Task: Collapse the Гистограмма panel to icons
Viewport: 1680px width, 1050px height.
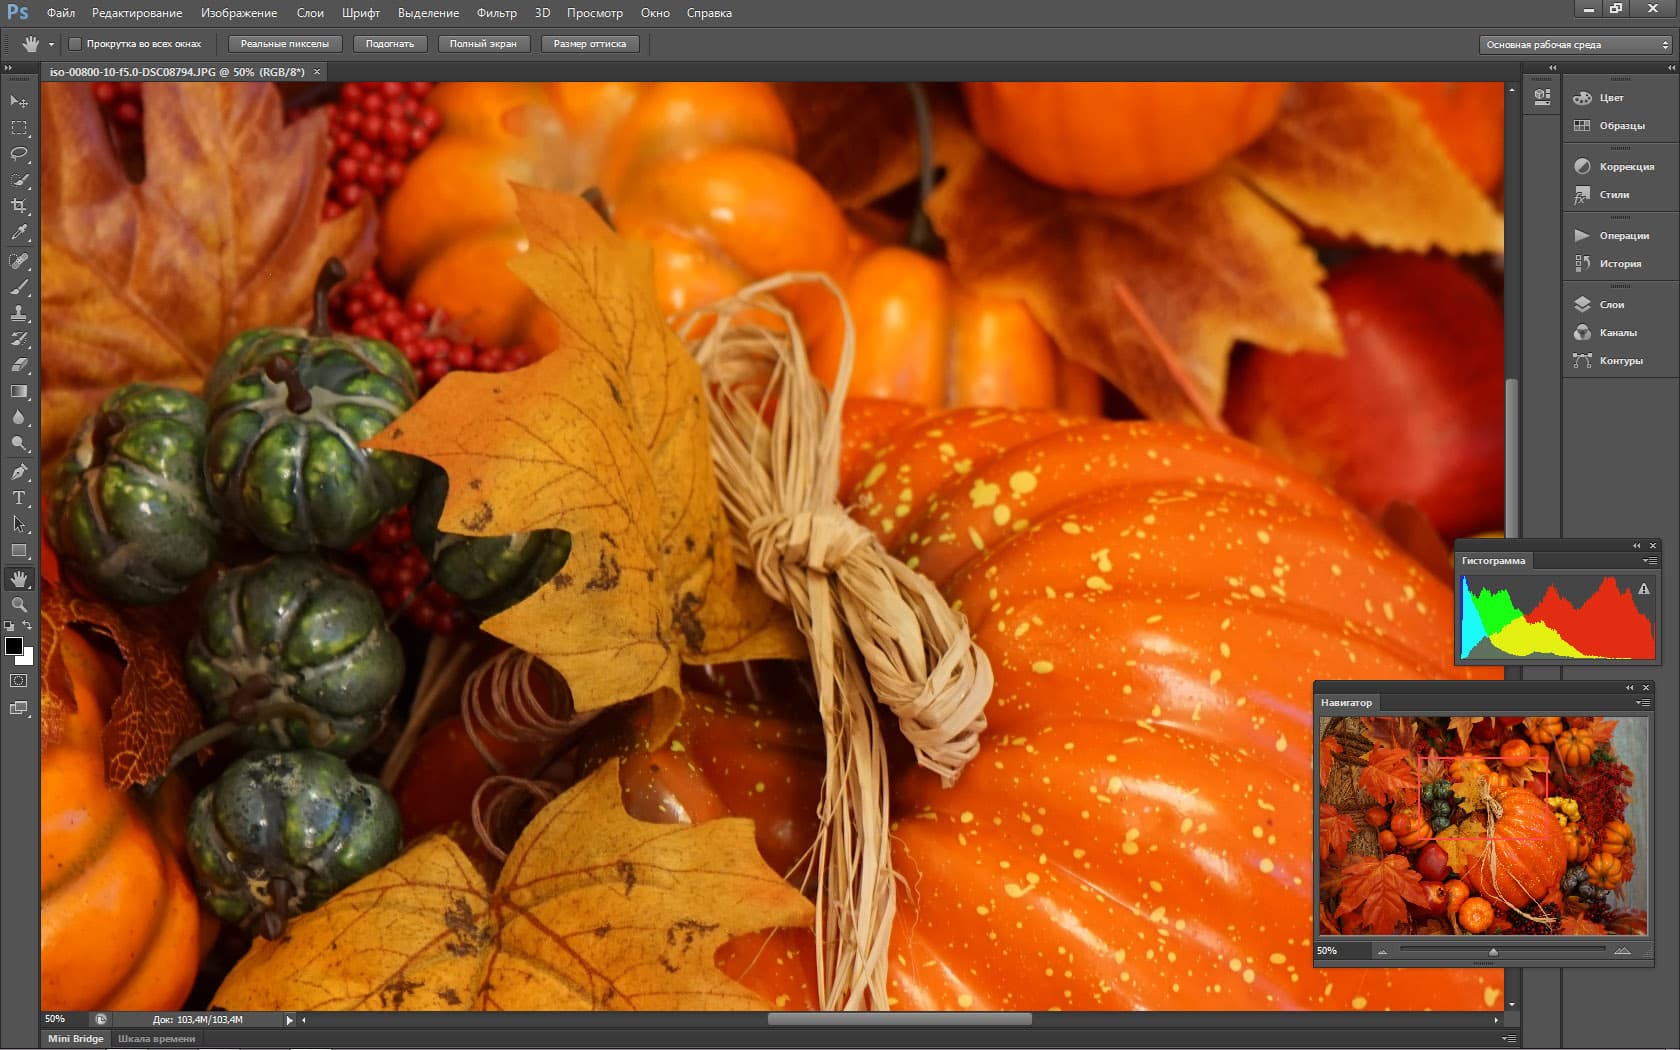Action: [x=1637, y=546]
